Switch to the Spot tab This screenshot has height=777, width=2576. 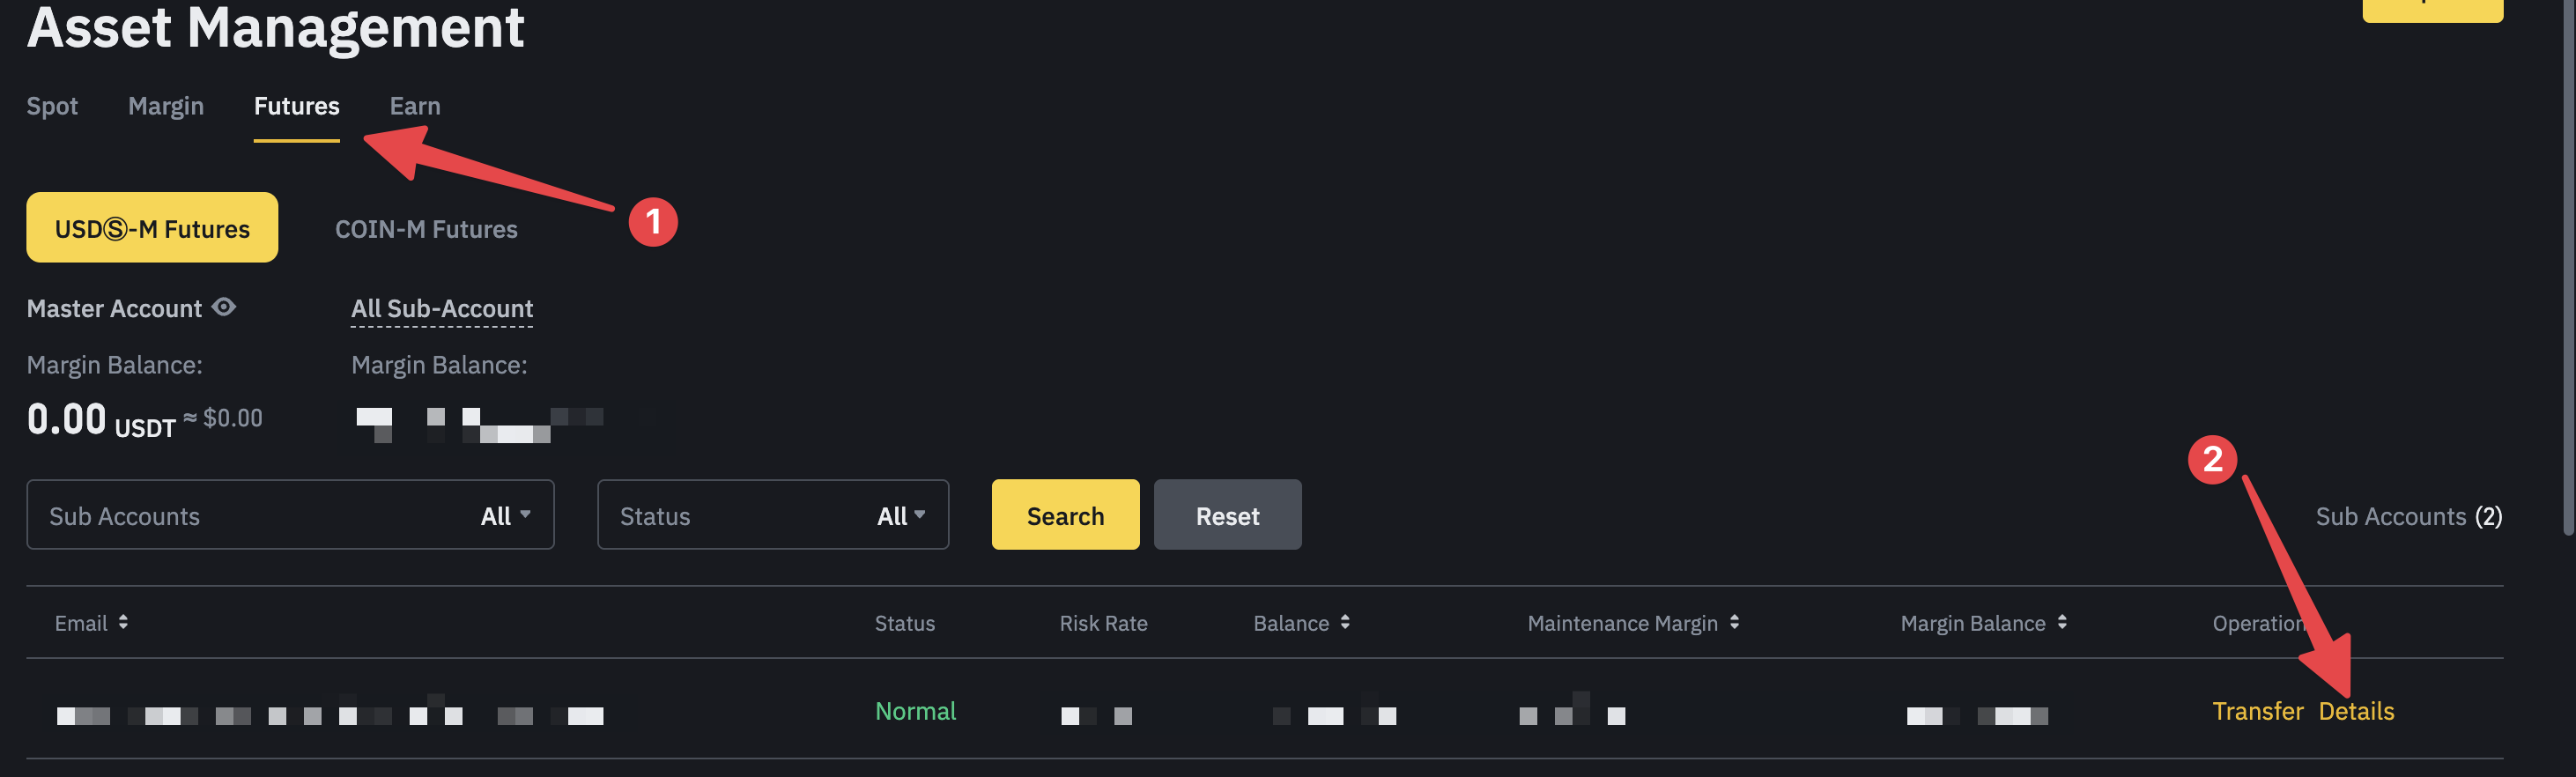(52, 106)
